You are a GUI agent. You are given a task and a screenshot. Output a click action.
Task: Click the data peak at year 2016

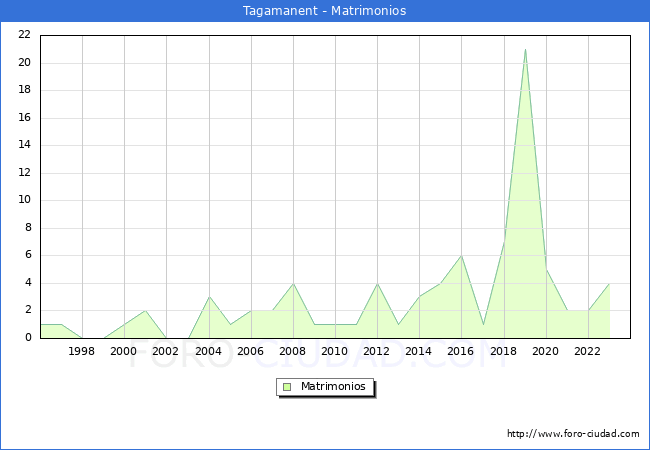(461, 256)
